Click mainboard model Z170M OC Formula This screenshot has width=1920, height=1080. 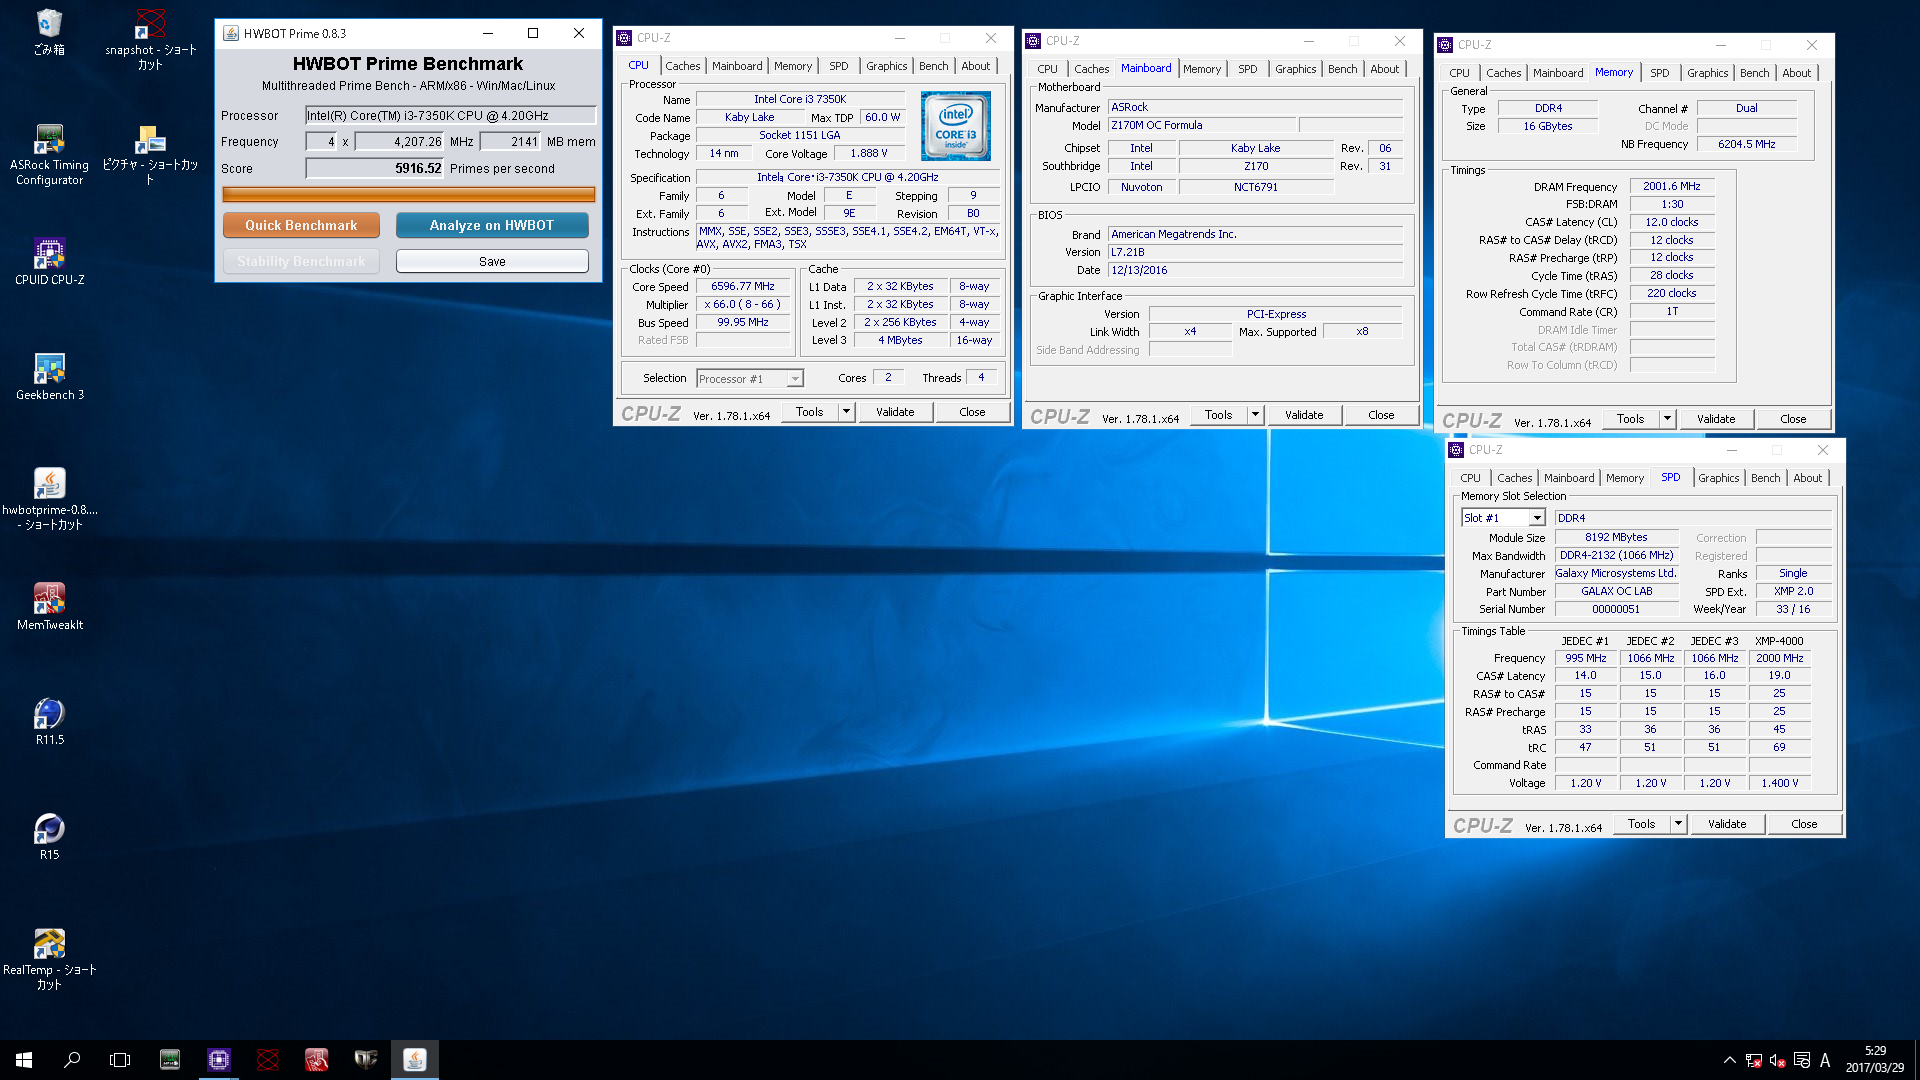tap(1202, 125)
